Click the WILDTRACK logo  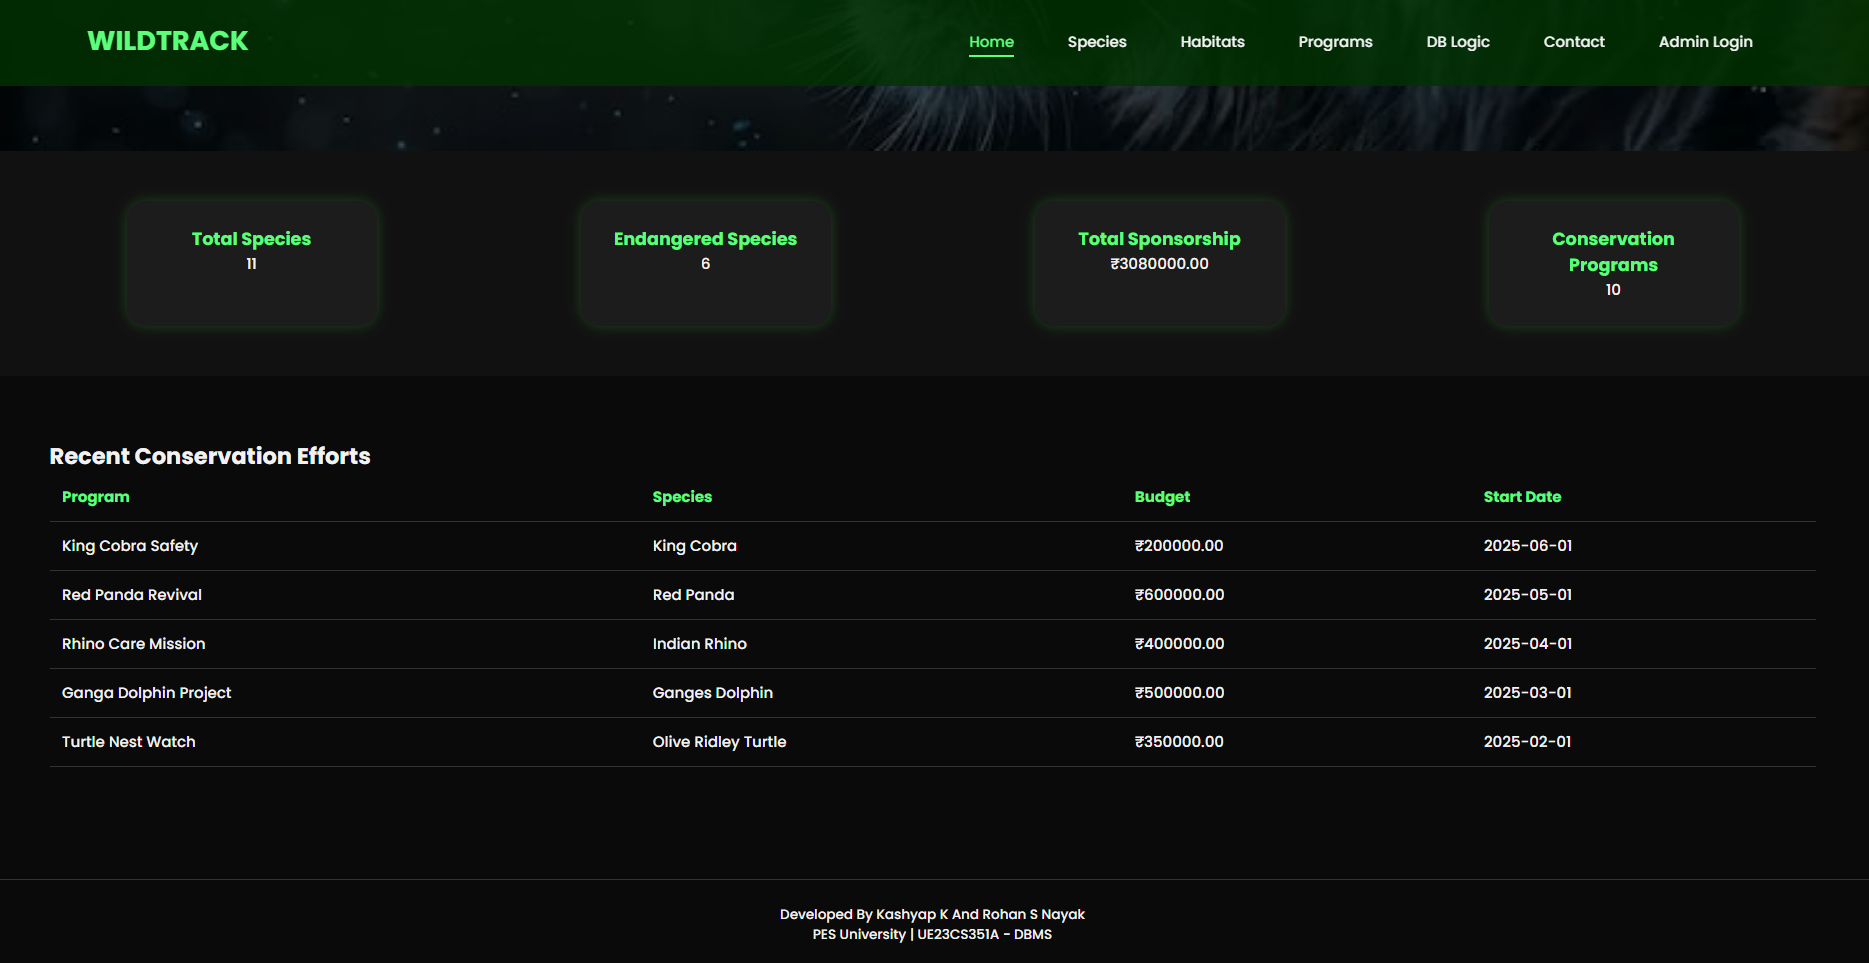(168, 41)
